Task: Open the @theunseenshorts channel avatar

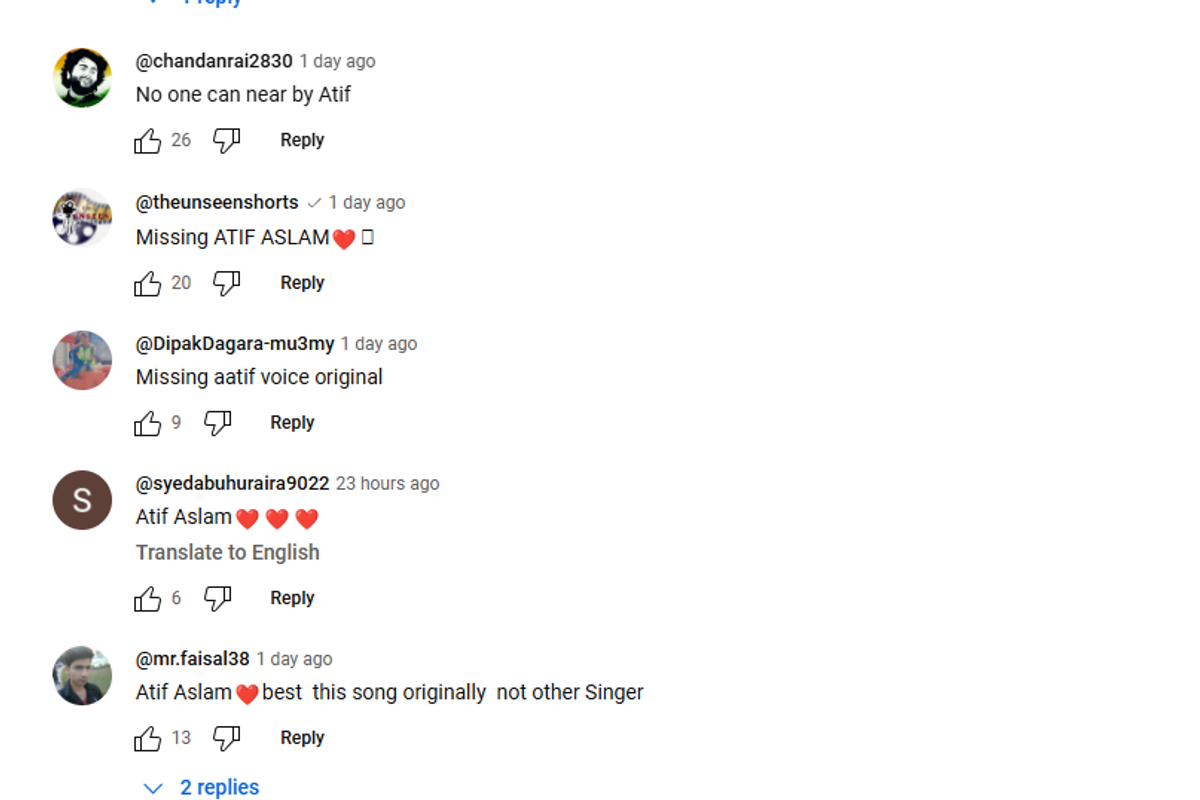Action: (x=82, y=217)
